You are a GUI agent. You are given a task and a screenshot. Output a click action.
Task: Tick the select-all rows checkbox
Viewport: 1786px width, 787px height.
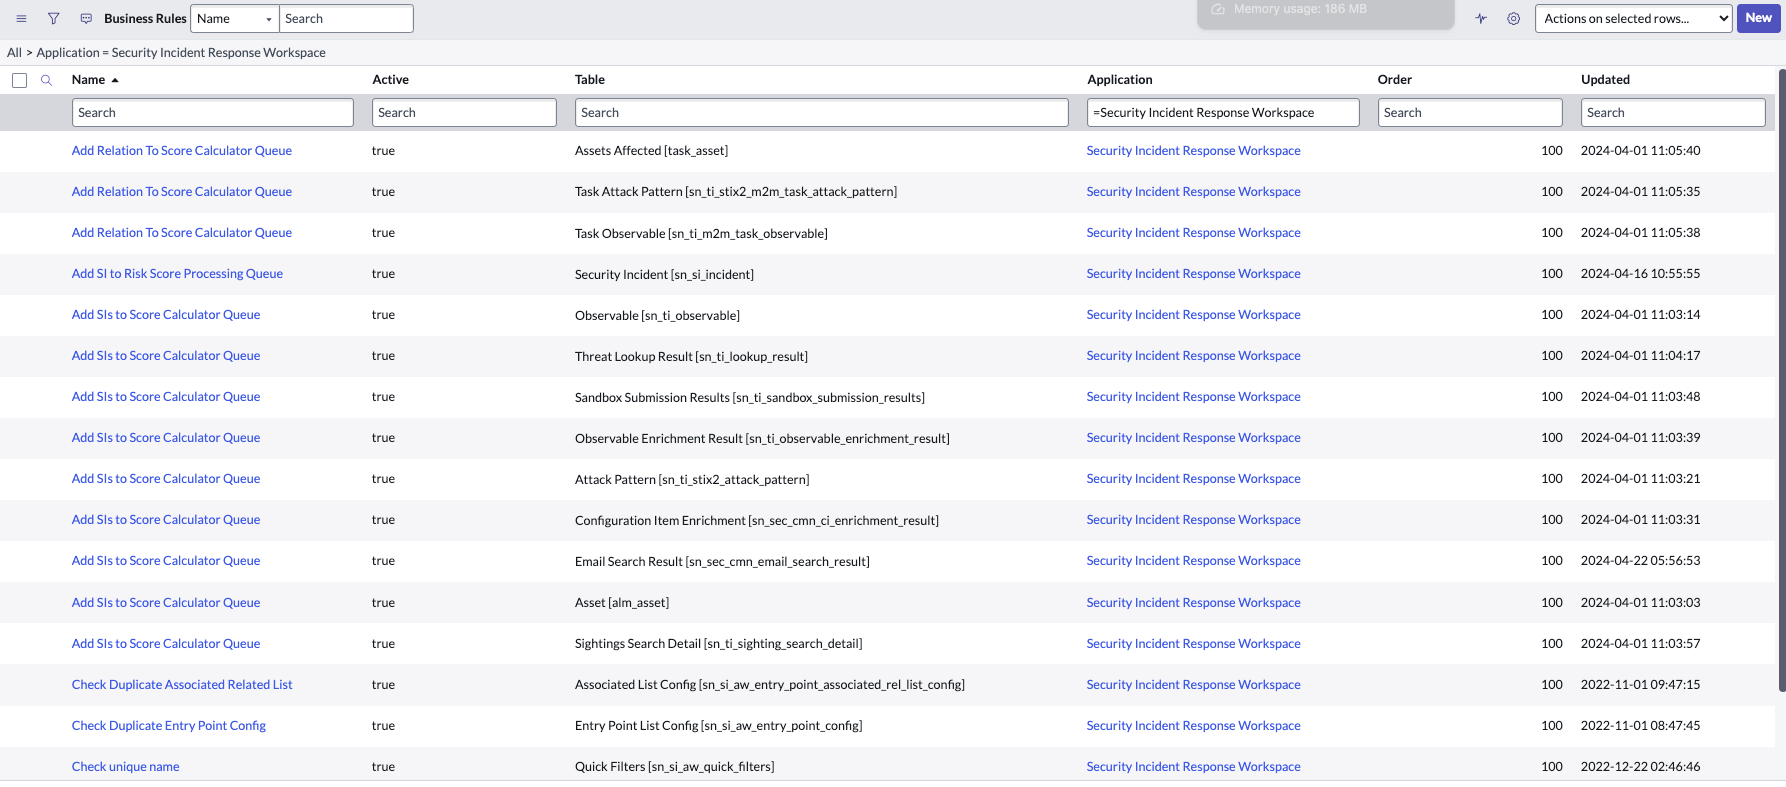[19, 80]
